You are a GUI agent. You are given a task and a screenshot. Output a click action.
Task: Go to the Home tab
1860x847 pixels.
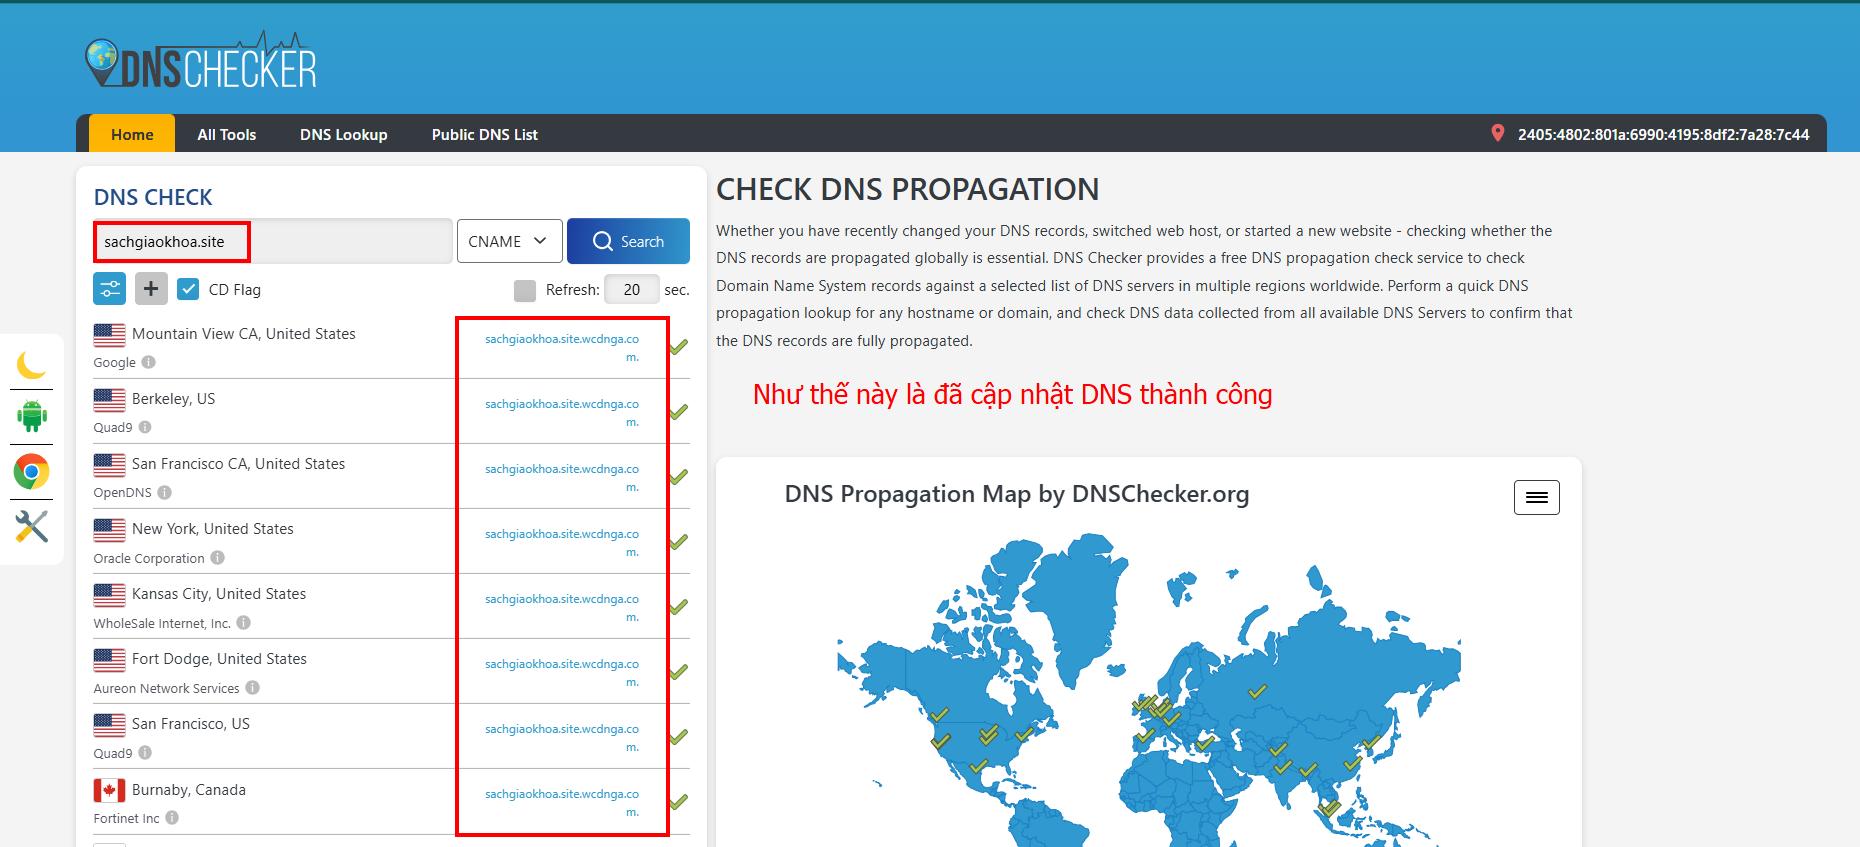132,134
